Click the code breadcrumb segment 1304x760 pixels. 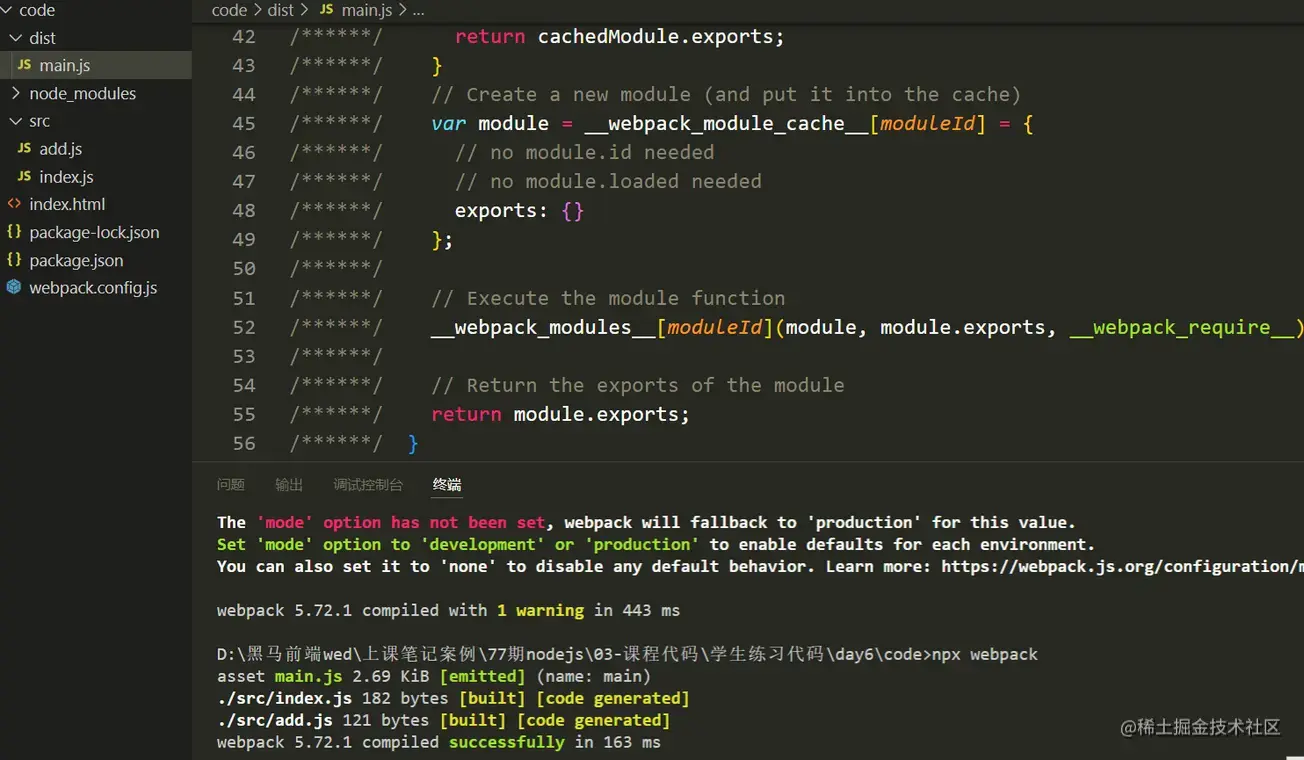click(229, 10)
